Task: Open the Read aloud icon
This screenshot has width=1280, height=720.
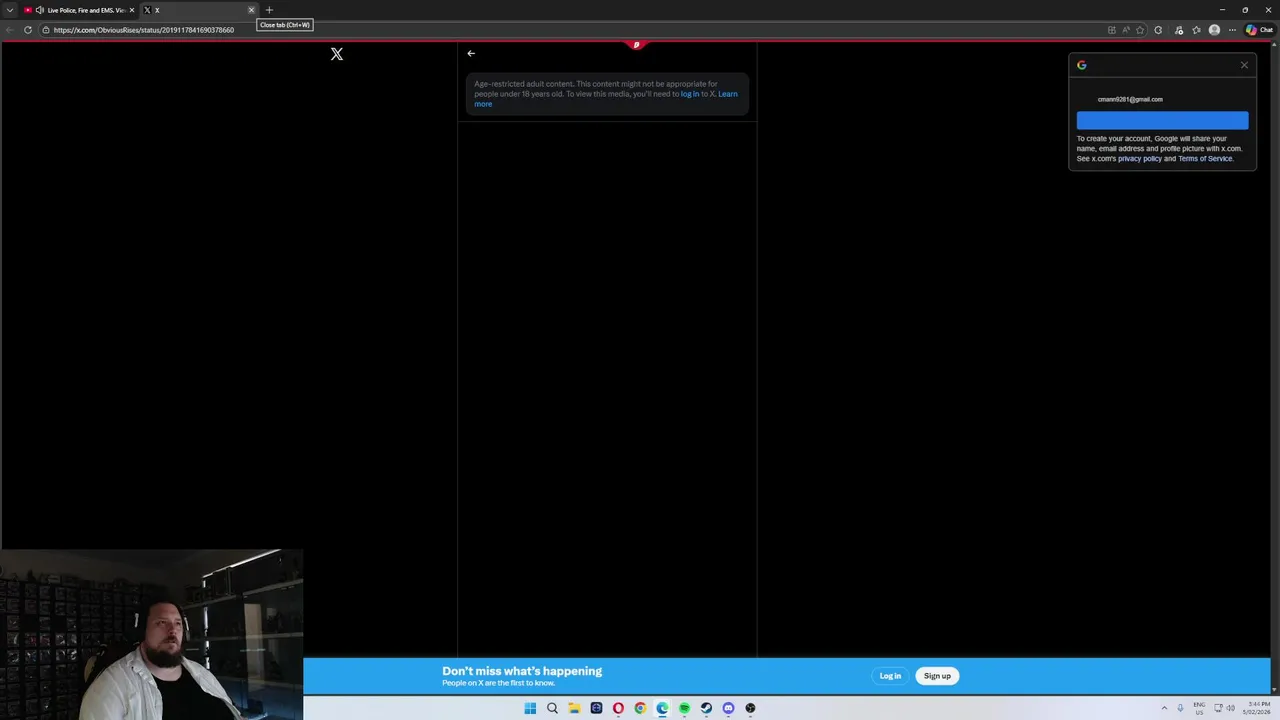Action: coord(1126,30)
